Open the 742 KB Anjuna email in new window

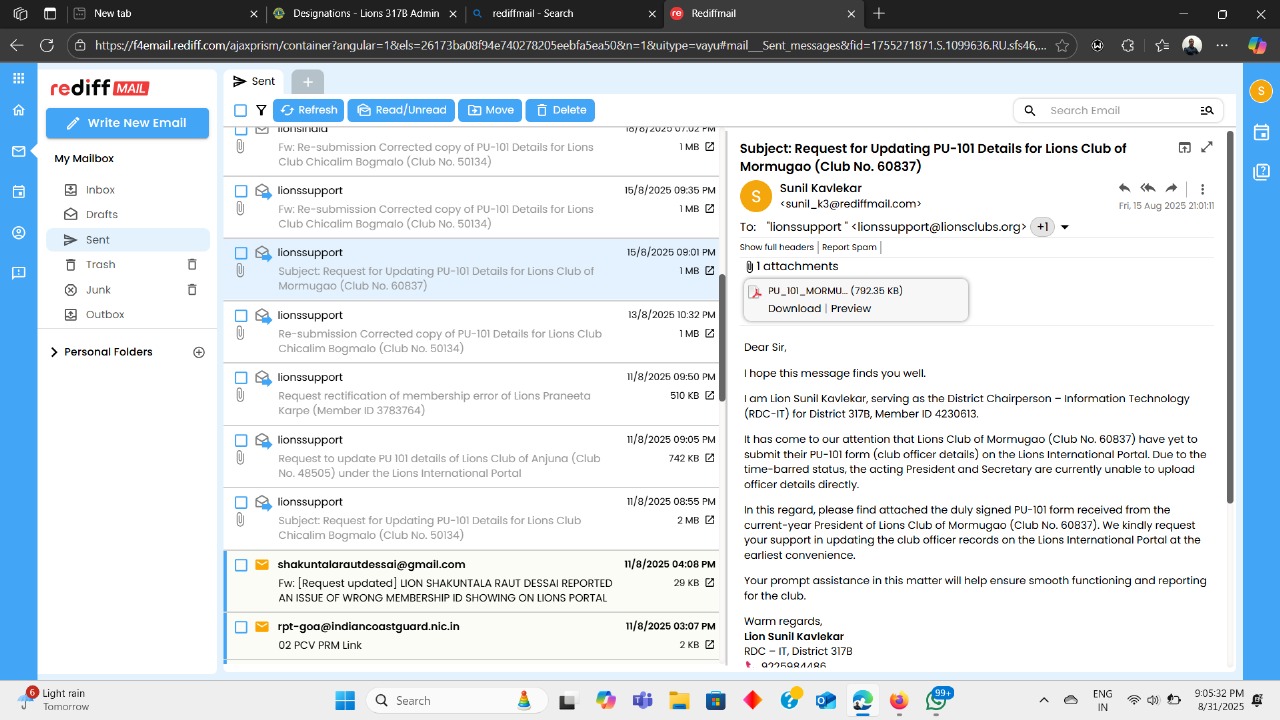(x=710, y=458)
